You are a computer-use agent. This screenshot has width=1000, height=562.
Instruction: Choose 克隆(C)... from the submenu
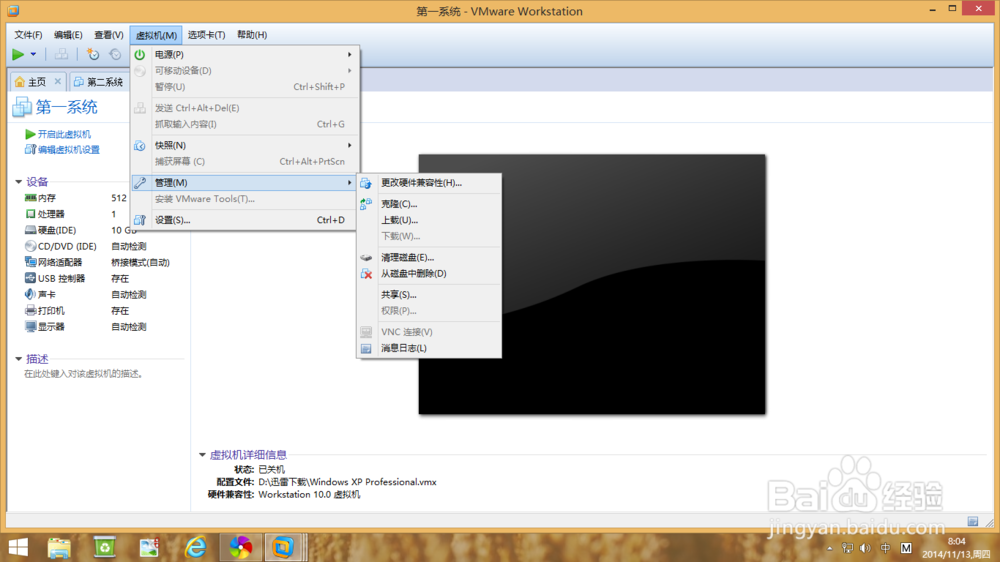pyautogui.click(x=429, y=204)
